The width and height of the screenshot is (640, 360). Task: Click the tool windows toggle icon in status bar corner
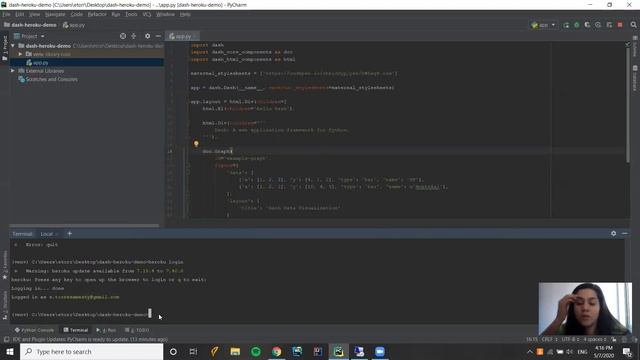[6, 339]
